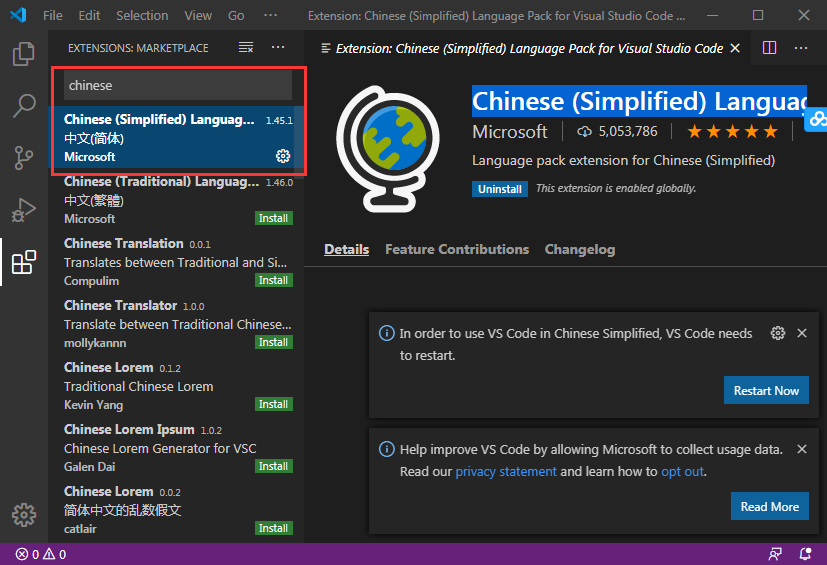This screenshot has height=565, width=827.
Task: Open the privacy statement link
Action: click(506, 471)
